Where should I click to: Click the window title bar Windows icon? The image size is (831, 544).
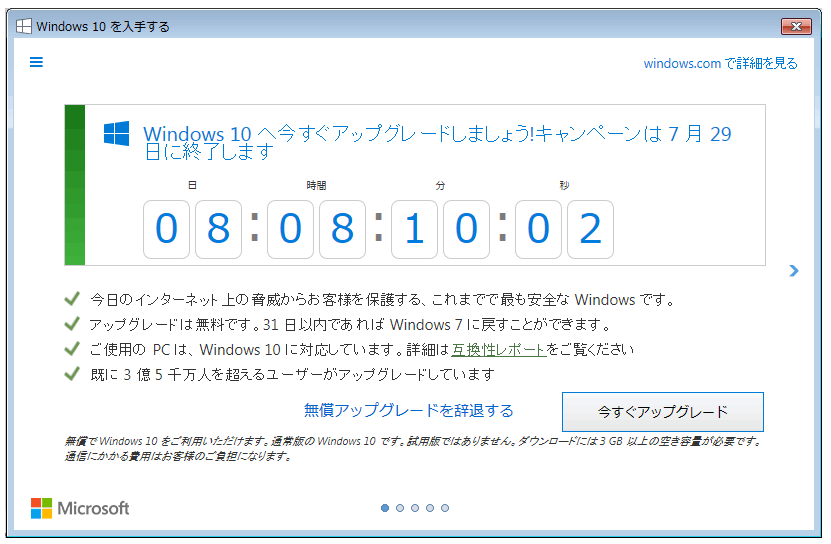pos(24,27)
